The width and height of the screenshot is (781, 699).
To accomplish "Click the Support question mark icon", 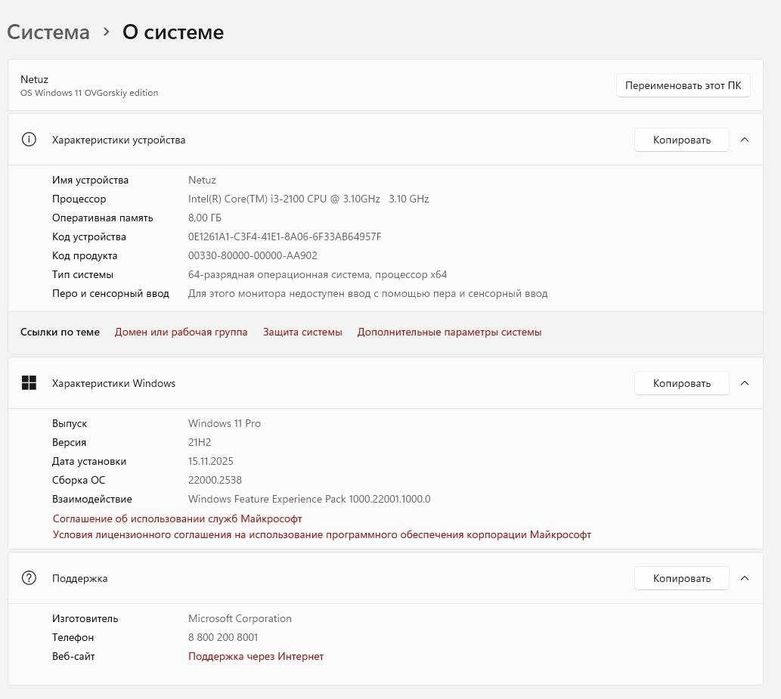I will click(x=29, y=578).
